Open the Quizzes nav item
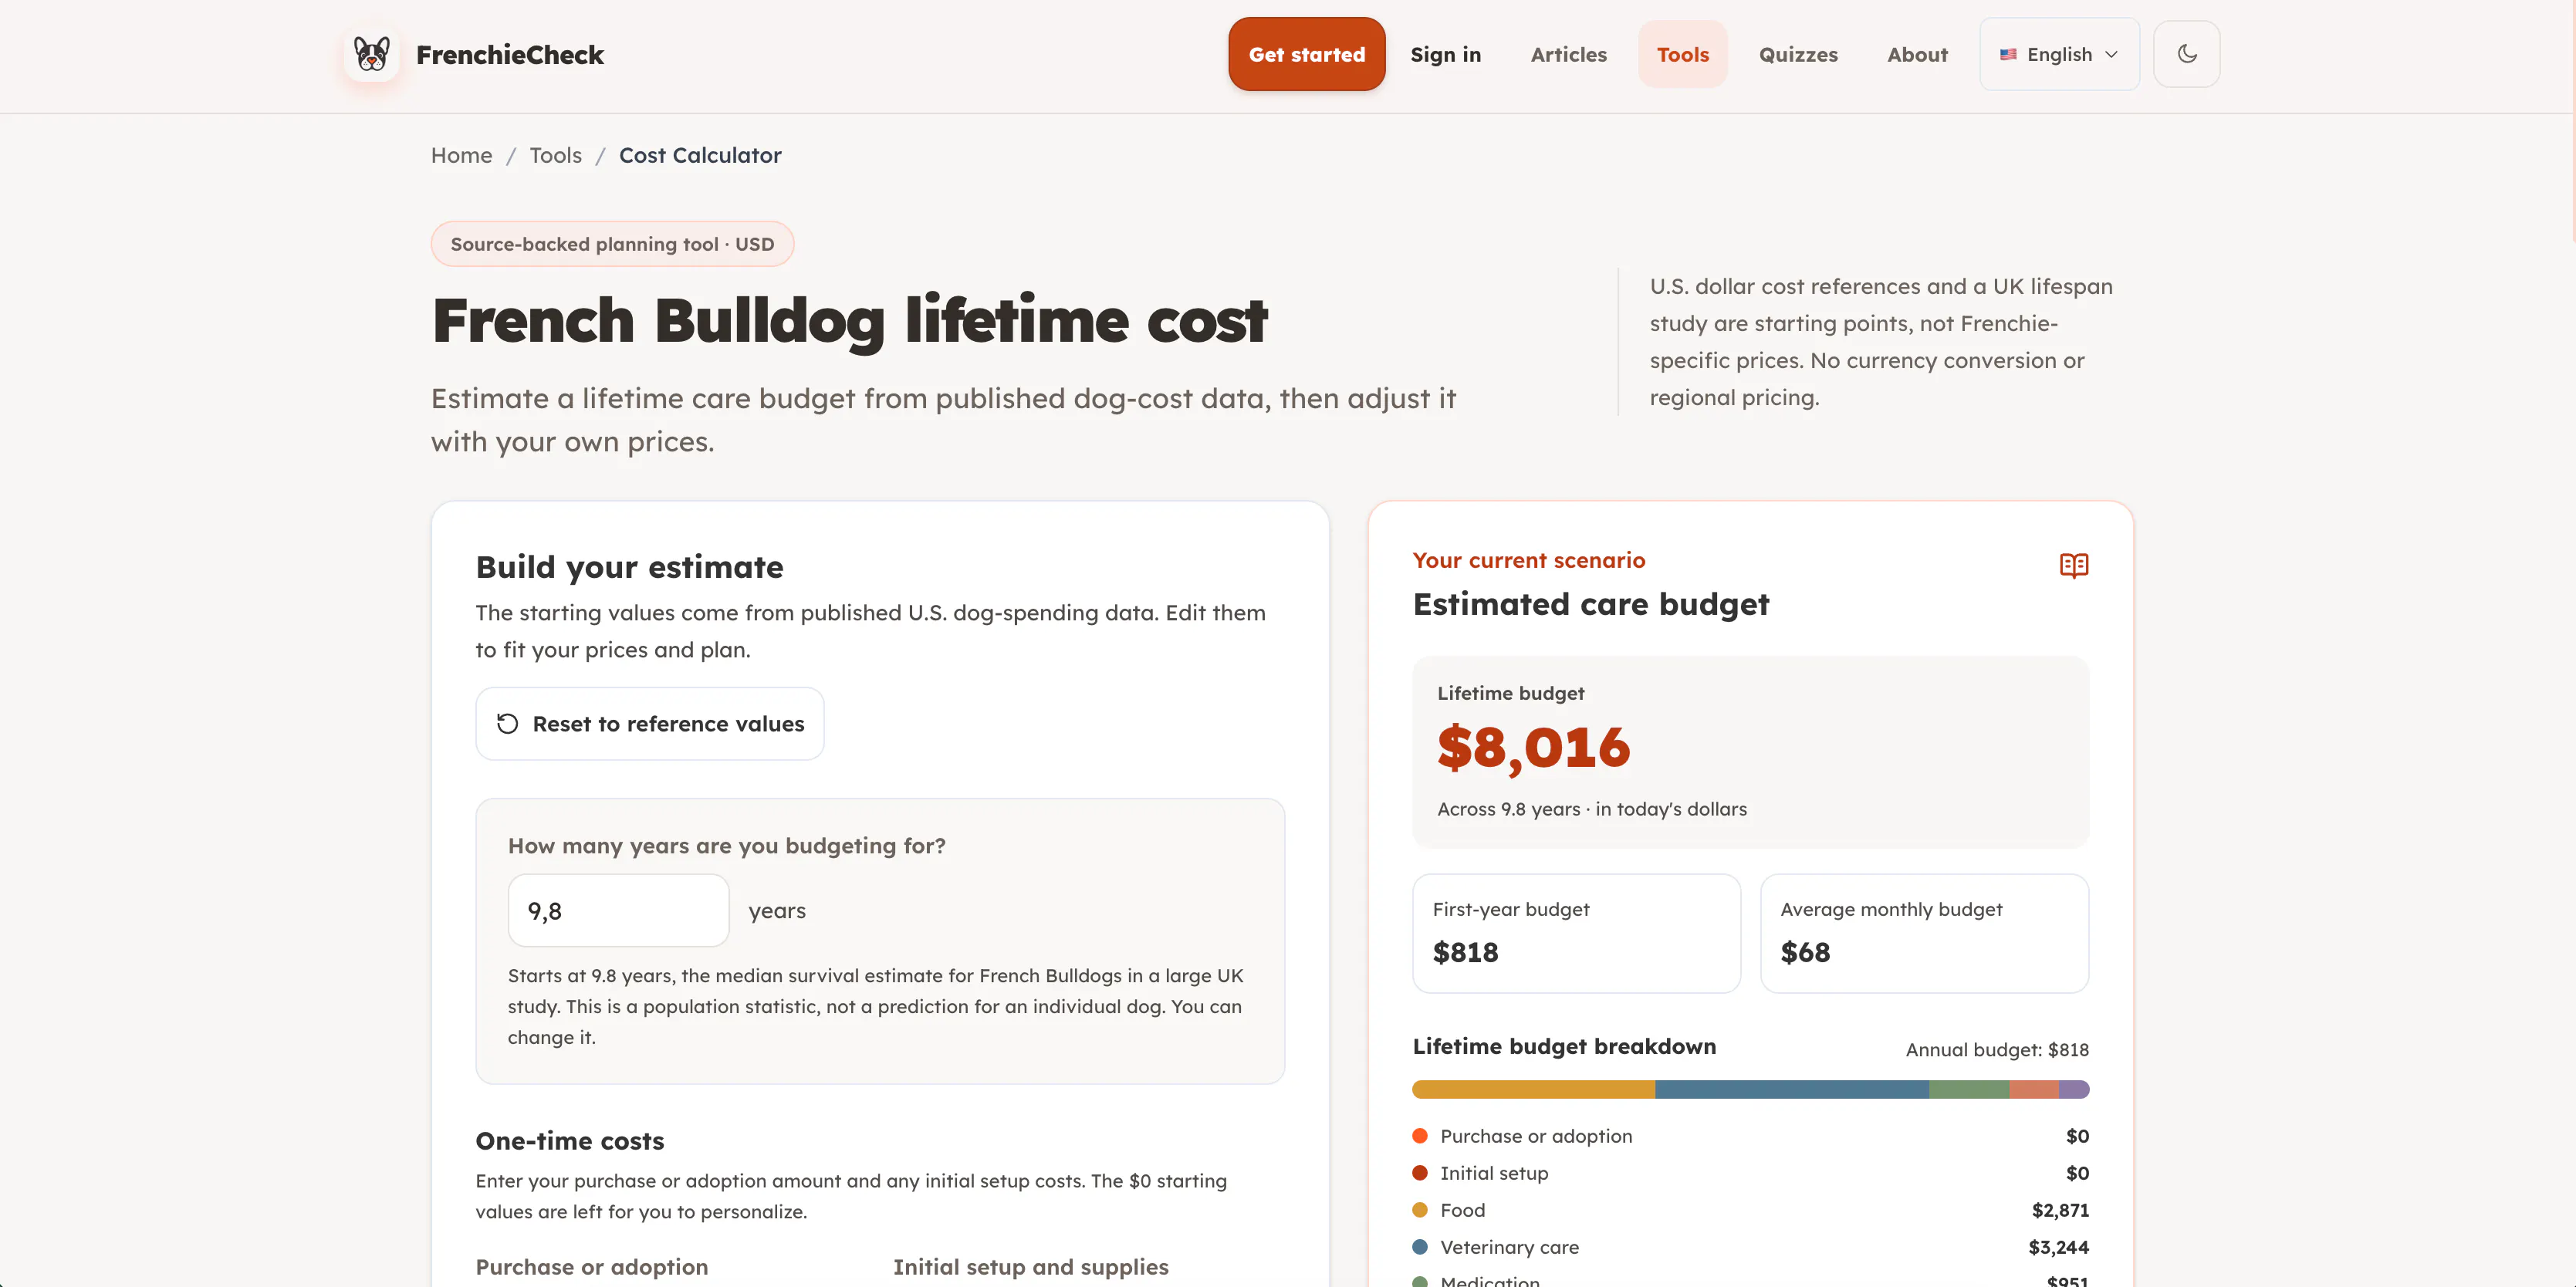The width and height of the screenshot is (2576, 1287). coord(1798,54)
